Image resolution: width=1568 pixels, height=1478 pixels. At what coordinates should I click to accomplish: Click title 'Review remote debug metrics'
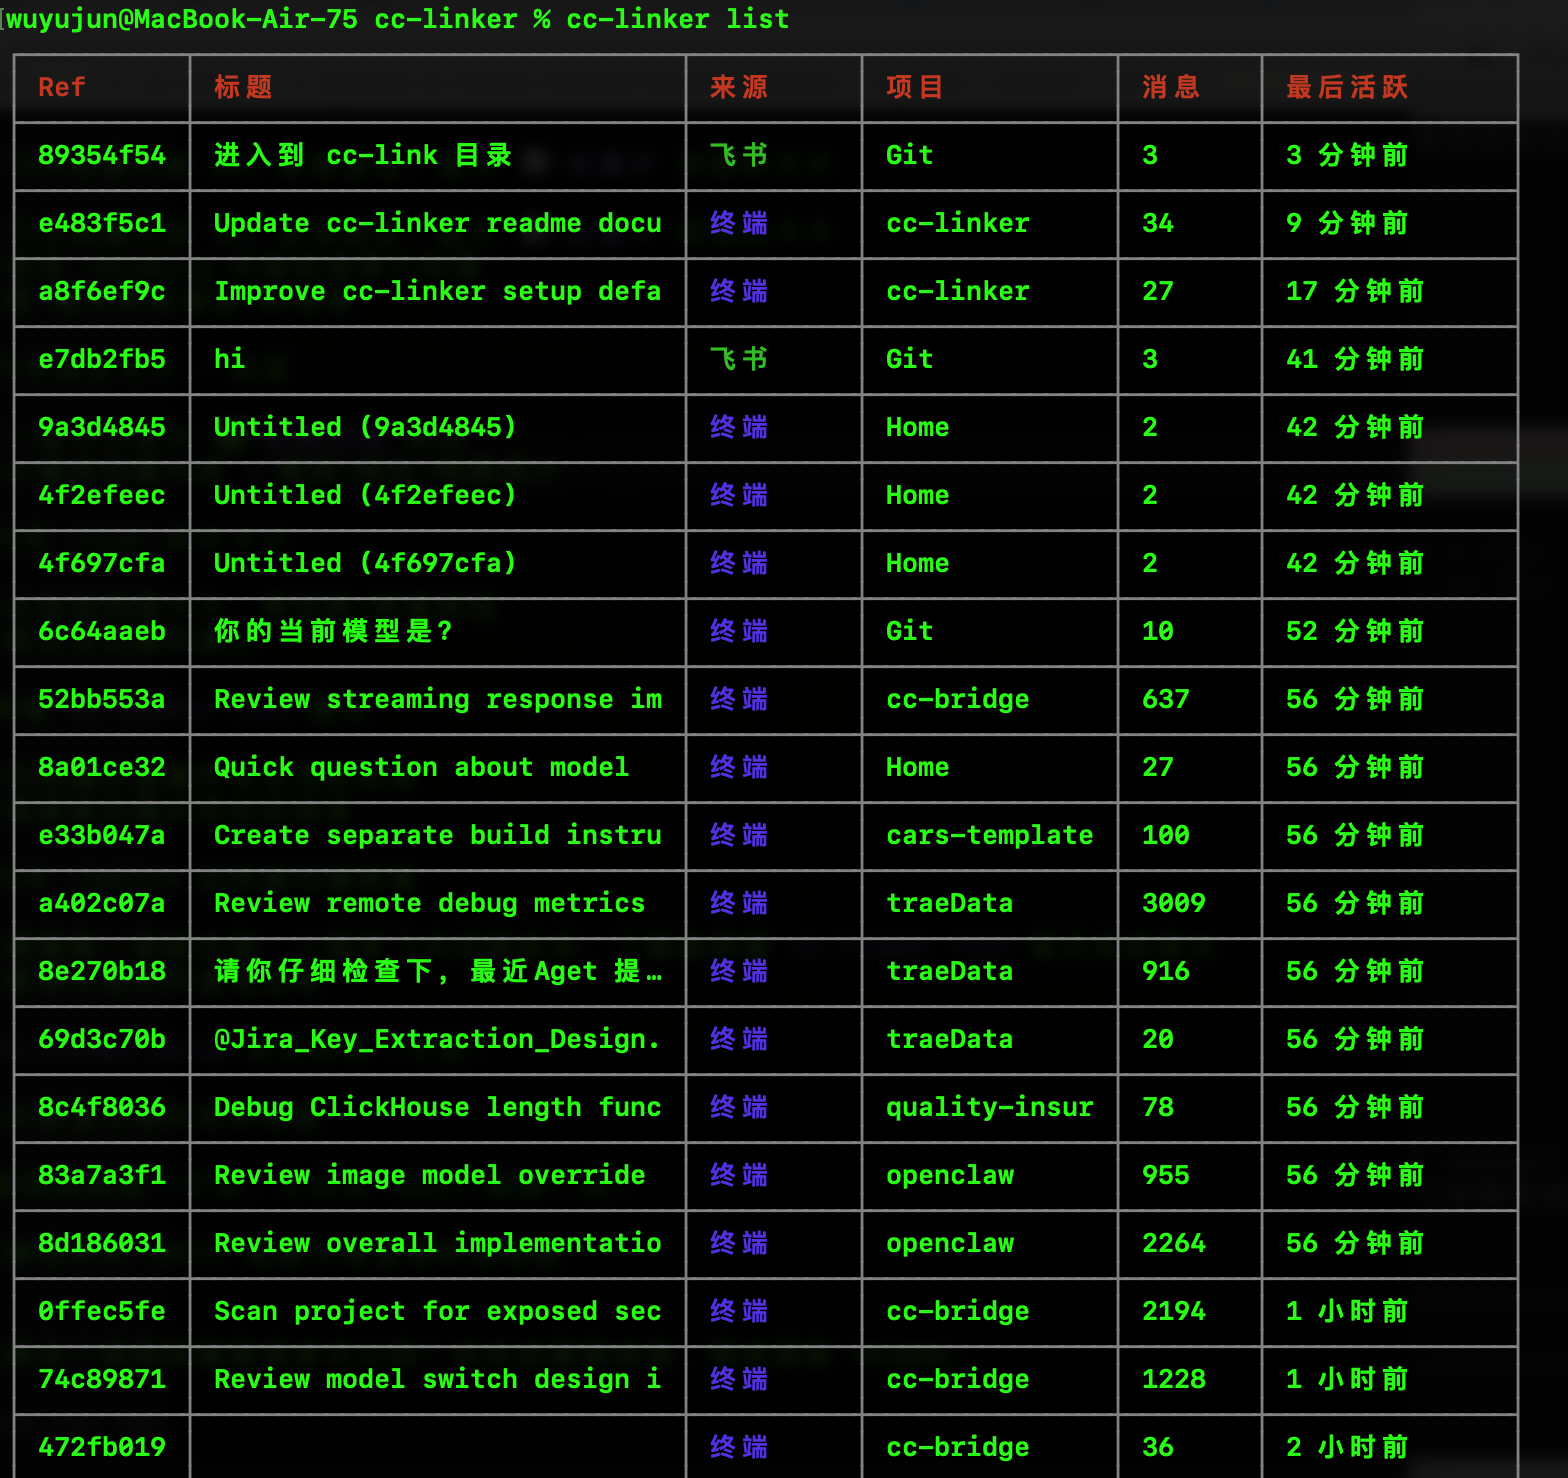pos(429,904)
